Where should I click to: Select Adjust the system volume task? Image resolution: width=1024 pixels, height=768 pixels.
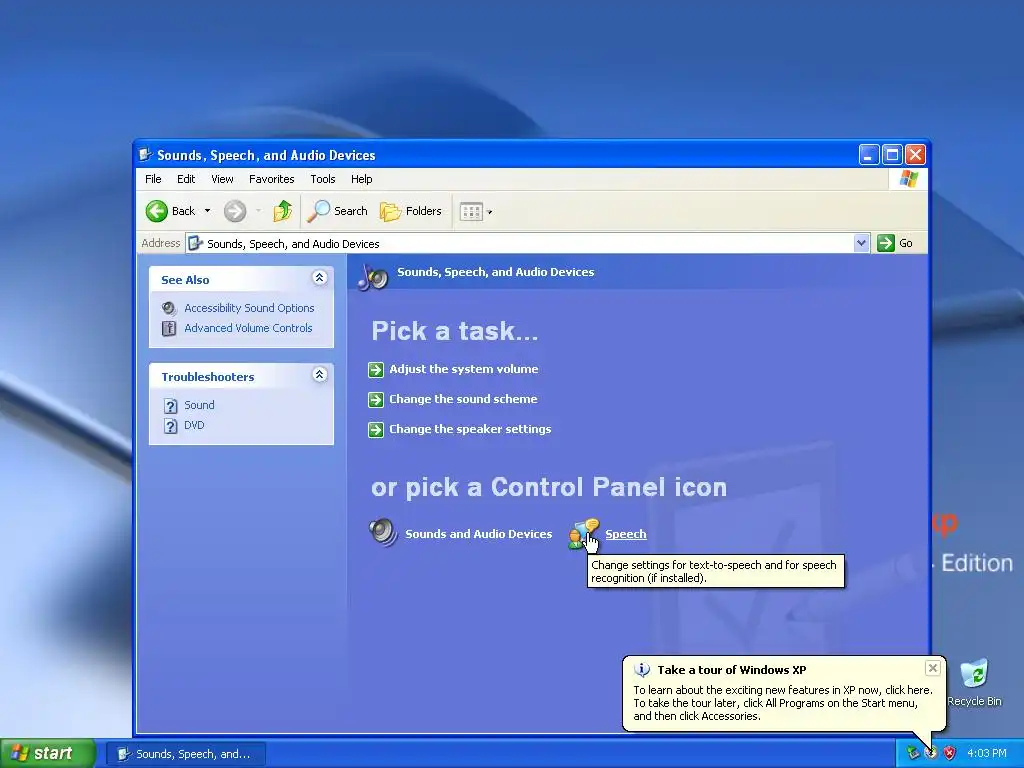tap(464, 369)
